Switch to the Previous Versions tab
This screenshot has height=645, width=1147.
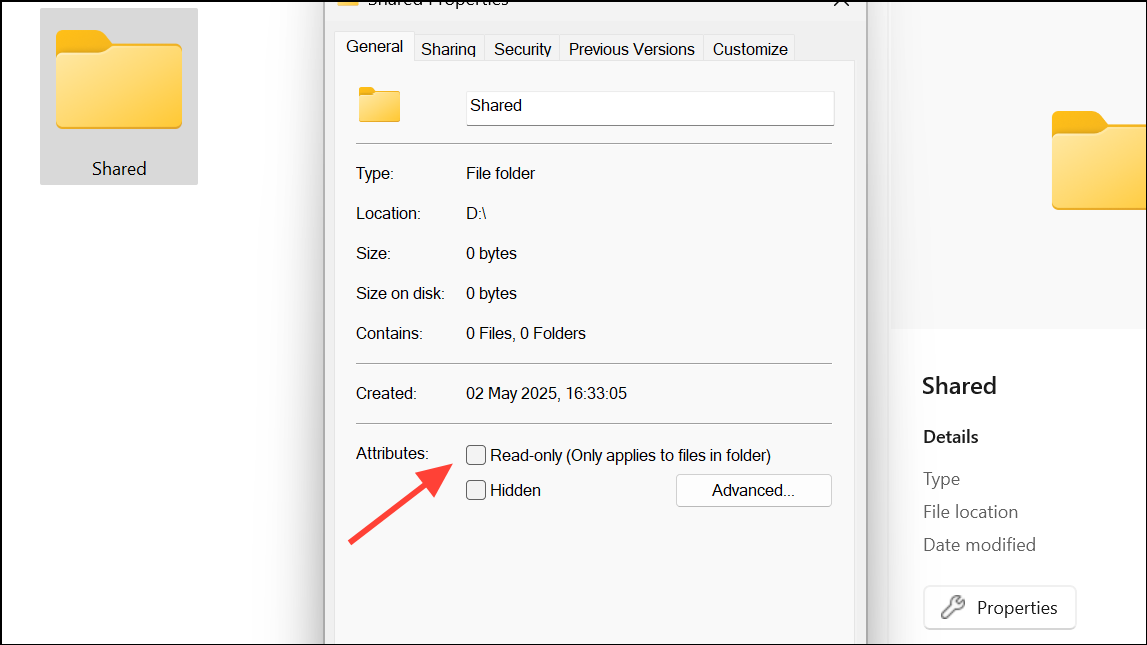pyautogui.click(x=630, y=48)
